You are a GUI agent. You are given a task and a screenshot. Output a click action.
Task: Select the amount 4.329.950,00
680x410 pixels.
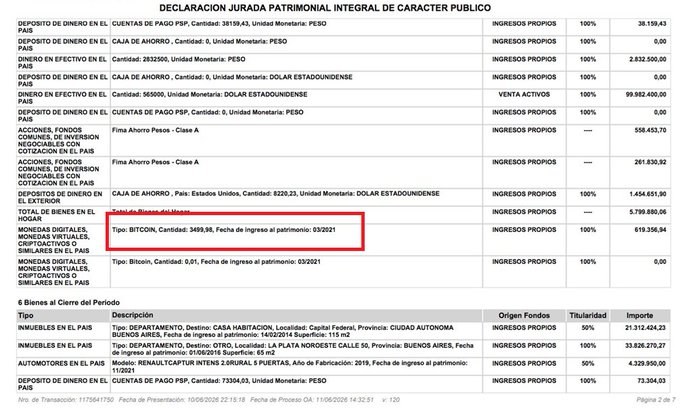point(647,363)
